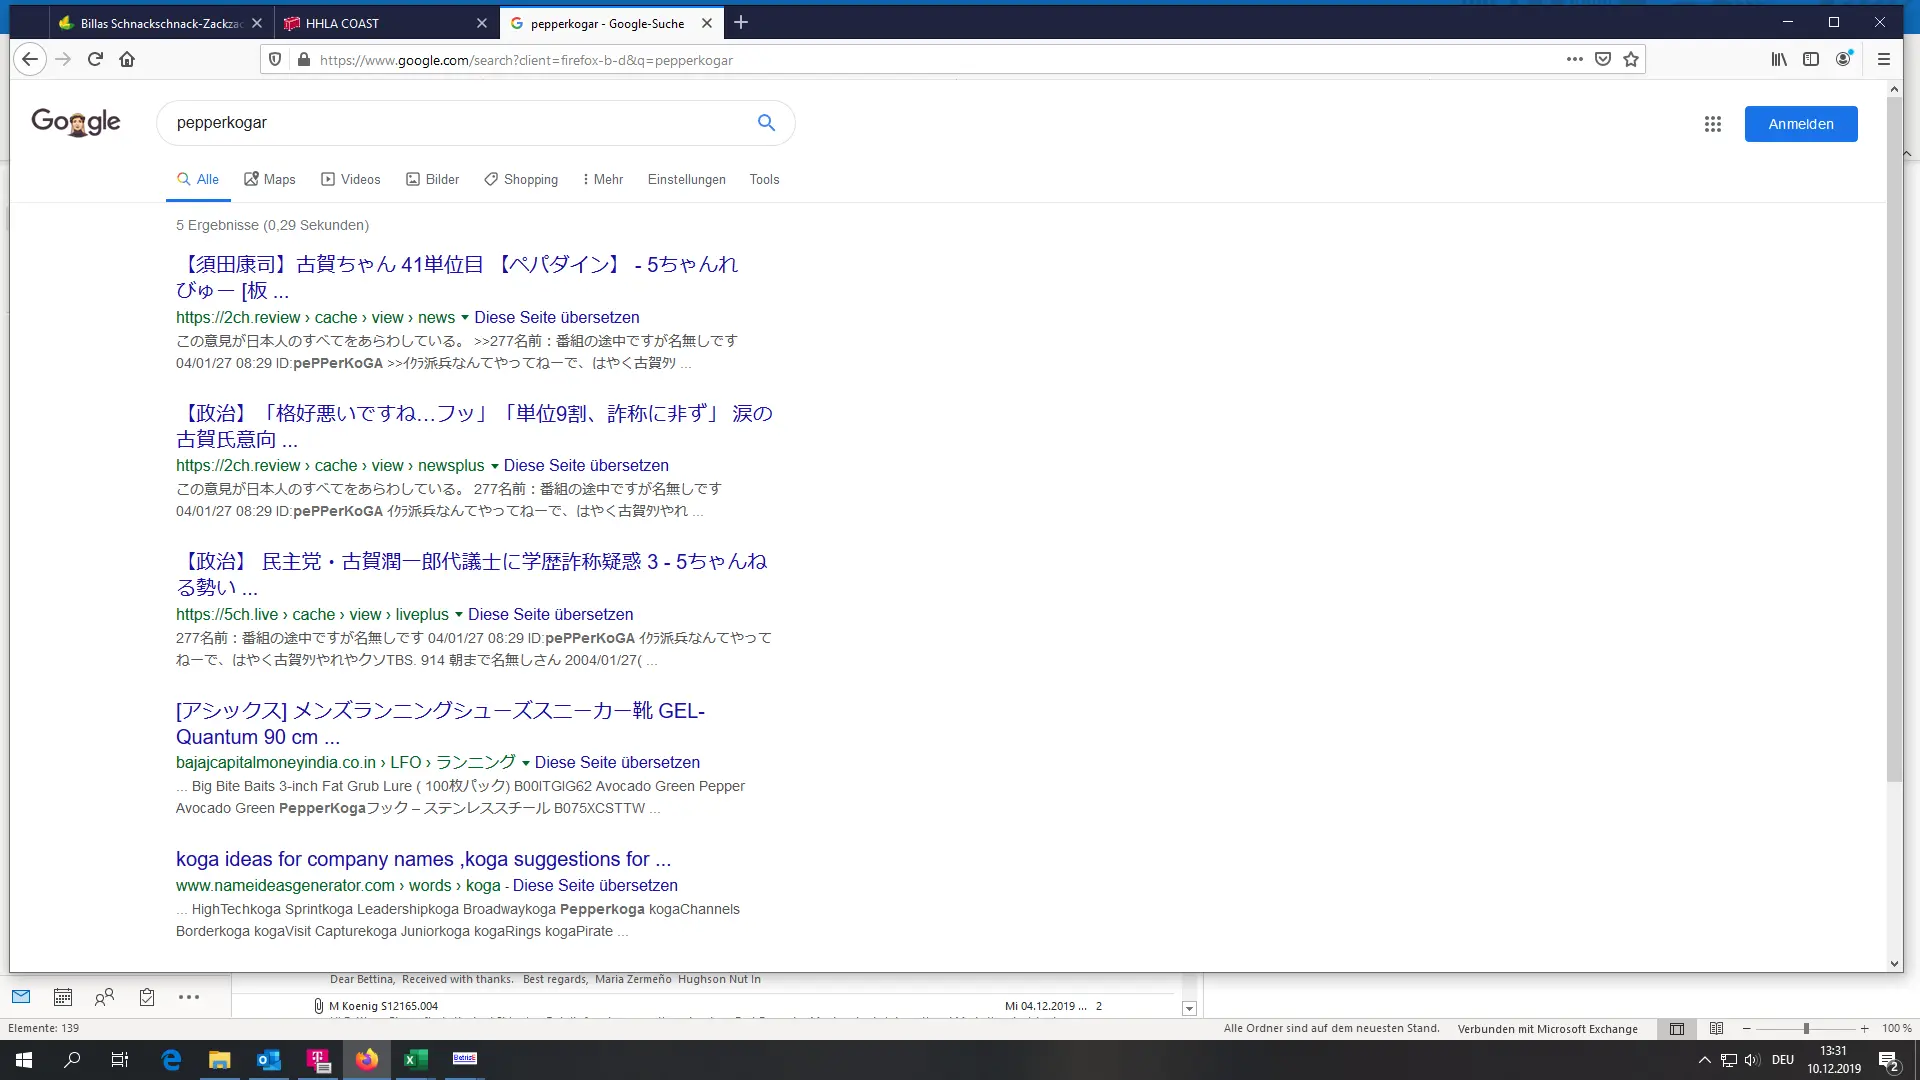Open the 須田康司 search result title
This screenshot has height=1080, width=1920.
(x=457, y=277)
